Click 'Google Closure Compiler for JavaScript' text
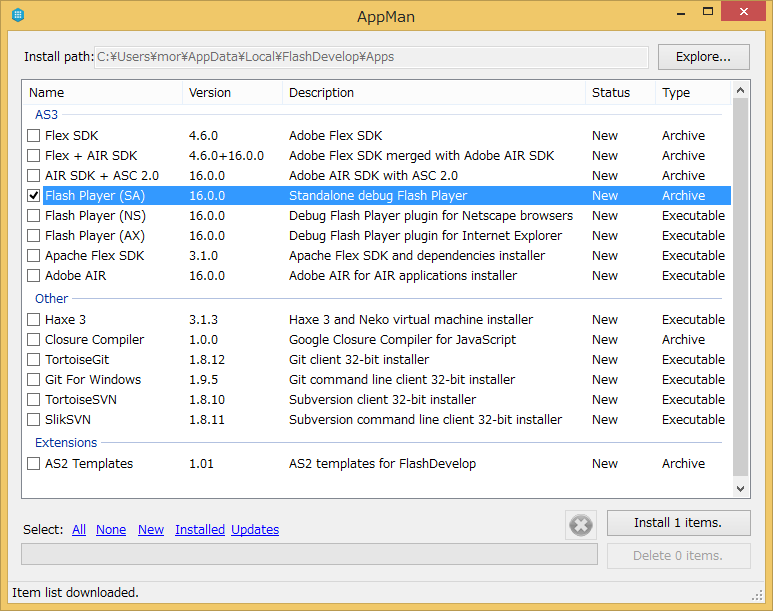The height and width of the screenshot is (611, 773). pyautogui.click(x=402, y=340)
